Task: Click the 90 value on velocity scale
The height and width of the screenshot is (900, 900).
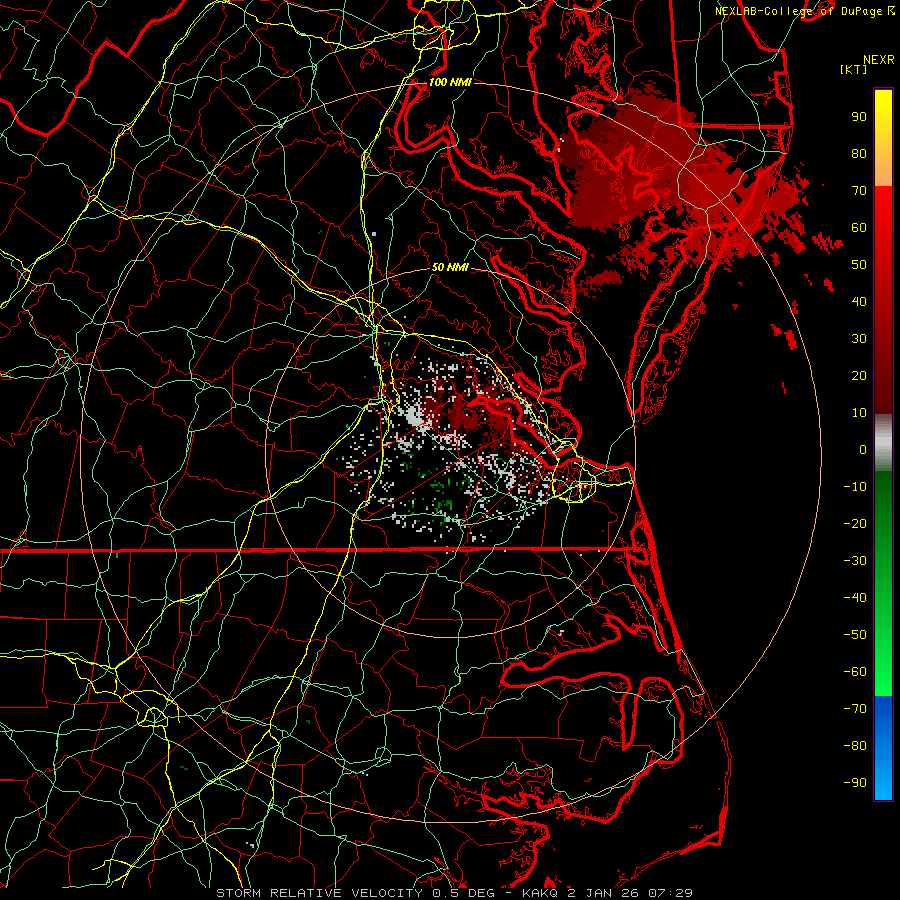Action: click(x=859, y=117)
